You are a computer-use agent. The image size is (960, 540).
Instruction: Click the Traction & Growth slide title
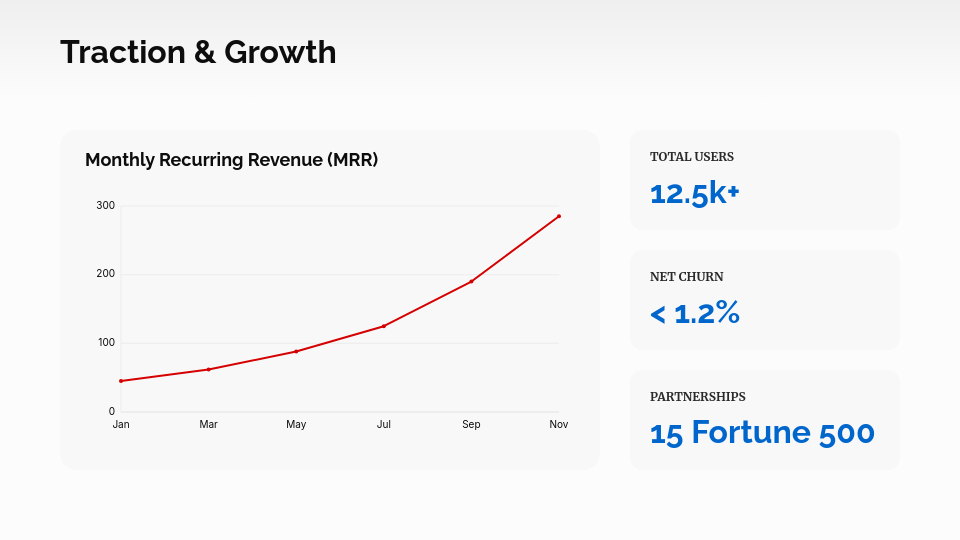pyautogui.click(x=198, y=52)
